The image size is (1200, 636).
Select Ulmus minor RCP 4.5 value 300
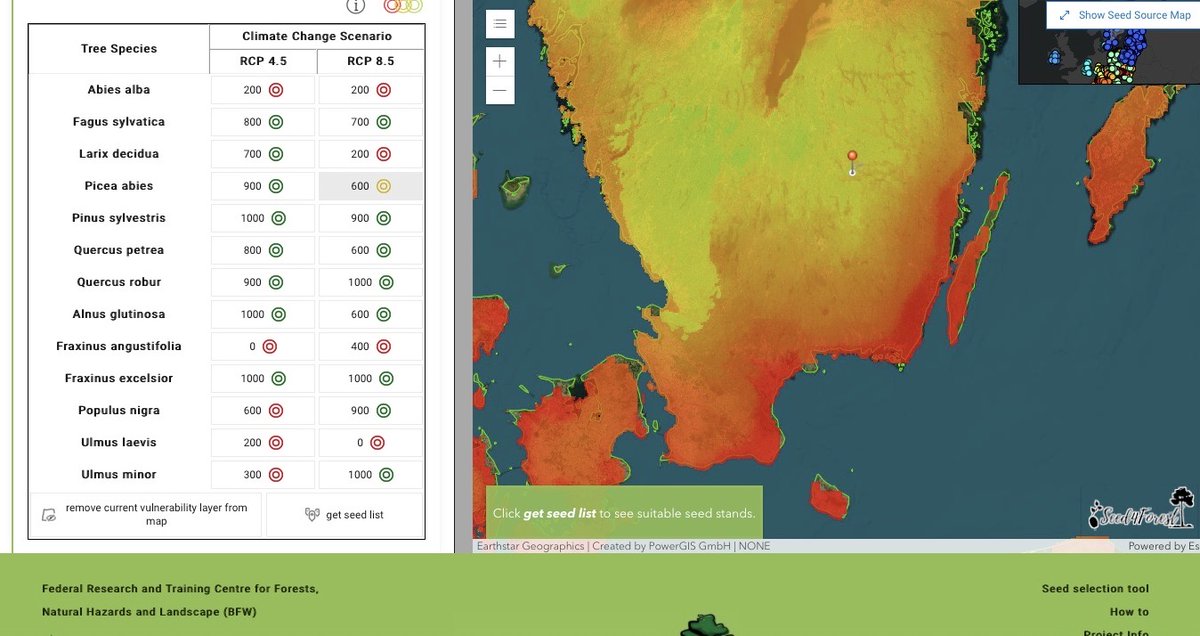(x=263, y=474)
